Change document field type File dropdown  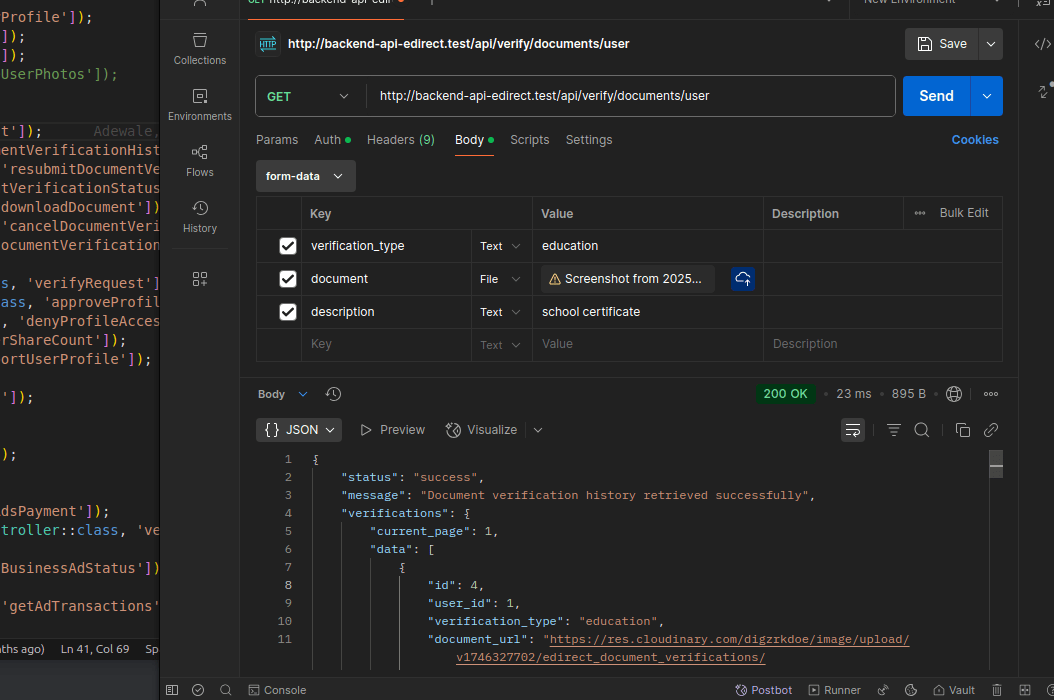click(x=500, y=279)
